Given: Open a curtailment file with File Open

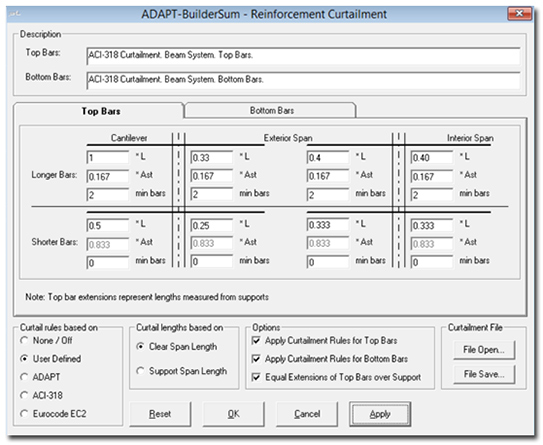Looking at the screenshot, I should (x=484, y=350).
